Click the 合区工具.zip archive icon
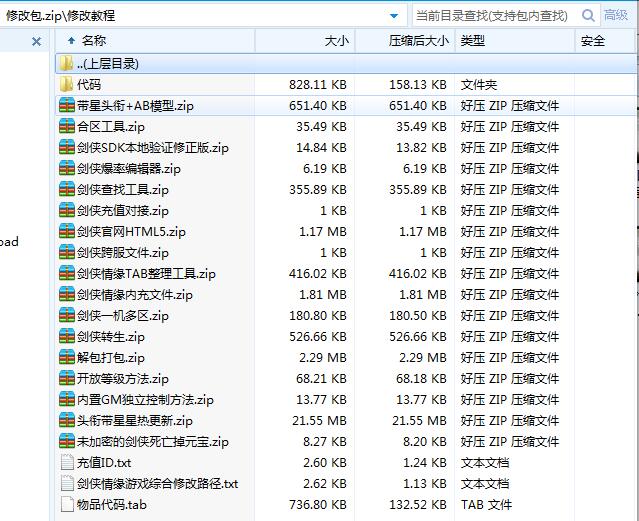The height and width of the screenshot is (521, 639). pyautogui.click(x=67, y=127)
